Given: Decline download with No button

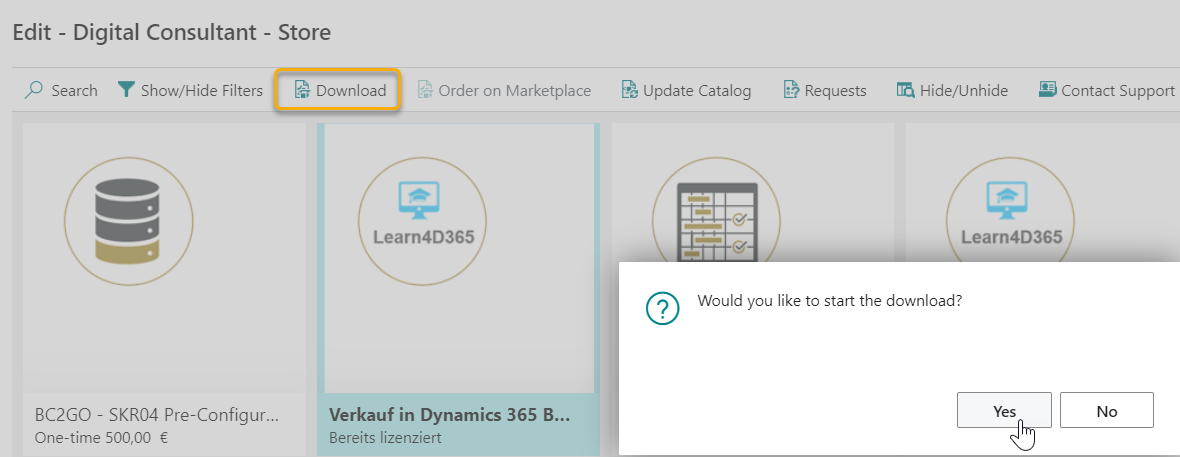Looking at the screenshot, I should pos(1106,411).
